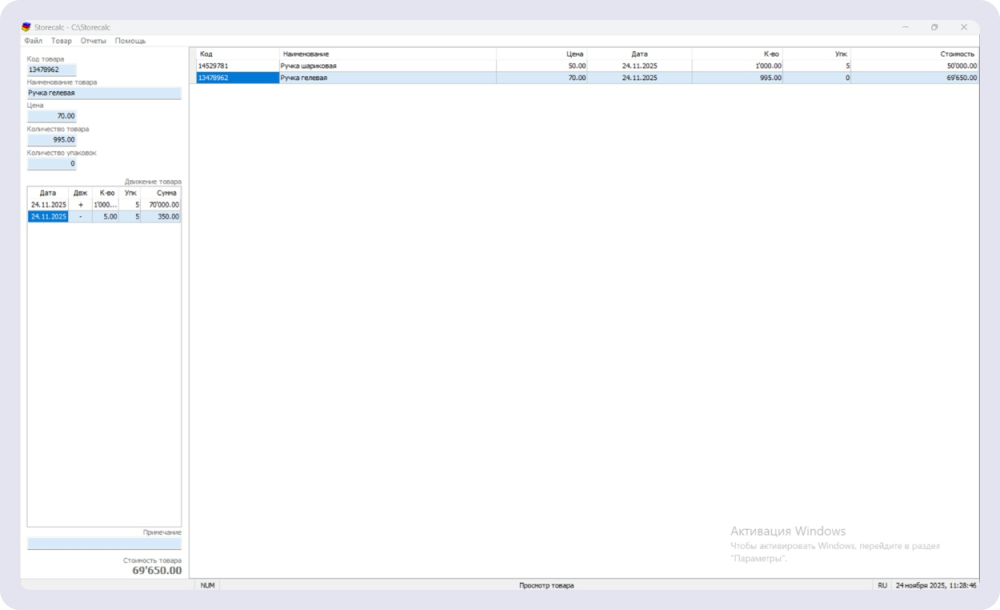Open the Отчеты menu
This screenshot has width=1000, height=610.
(93, 41)
